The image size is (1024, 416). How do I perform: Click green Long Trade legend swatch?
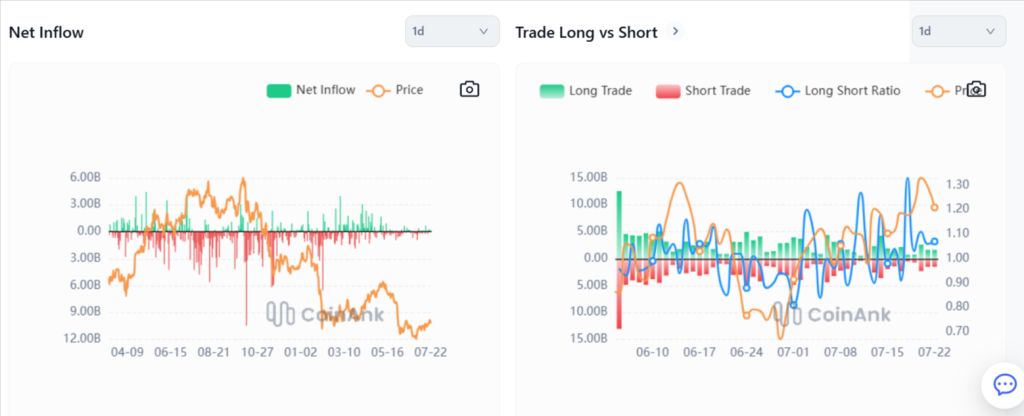[551, 91]
